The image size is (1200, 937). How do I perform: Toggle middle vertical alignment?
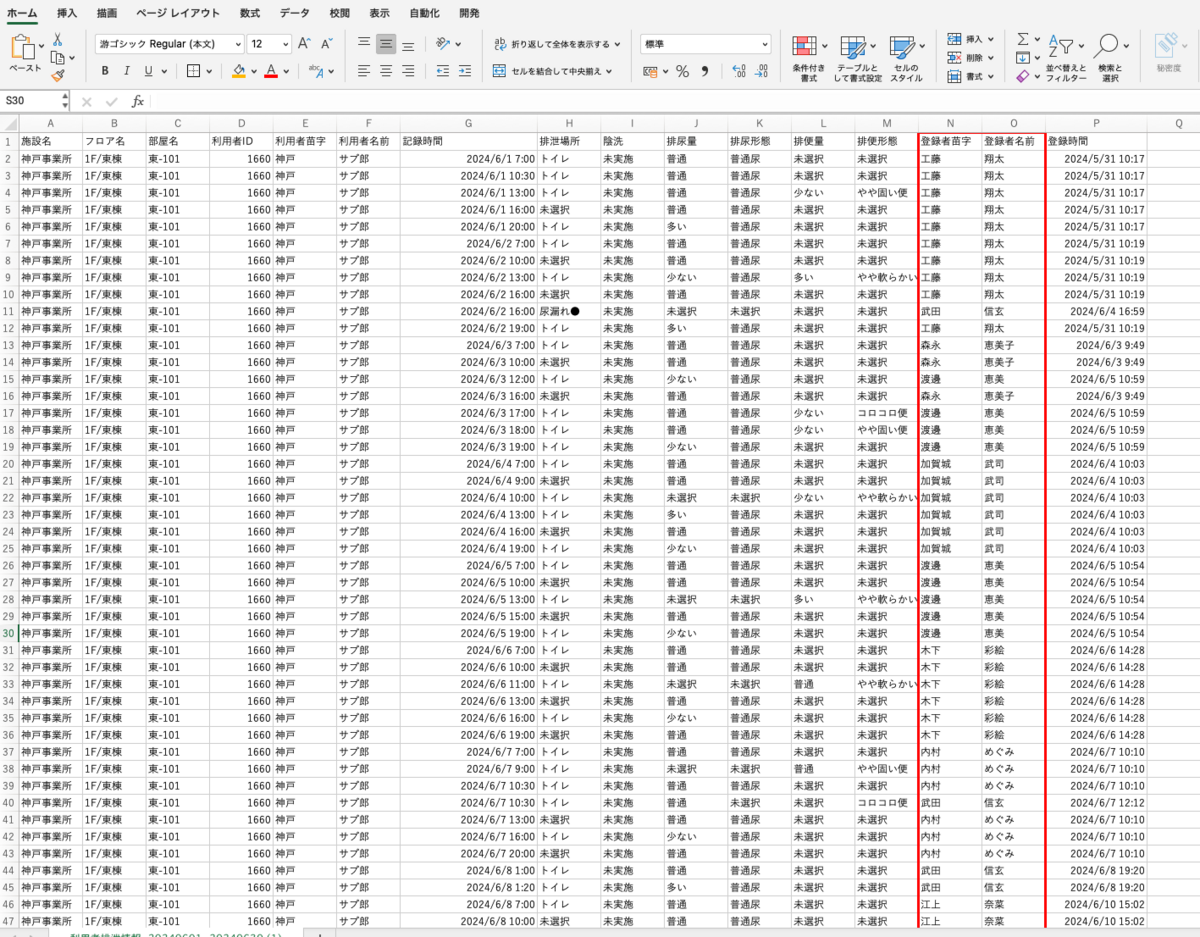pos(386,44)
